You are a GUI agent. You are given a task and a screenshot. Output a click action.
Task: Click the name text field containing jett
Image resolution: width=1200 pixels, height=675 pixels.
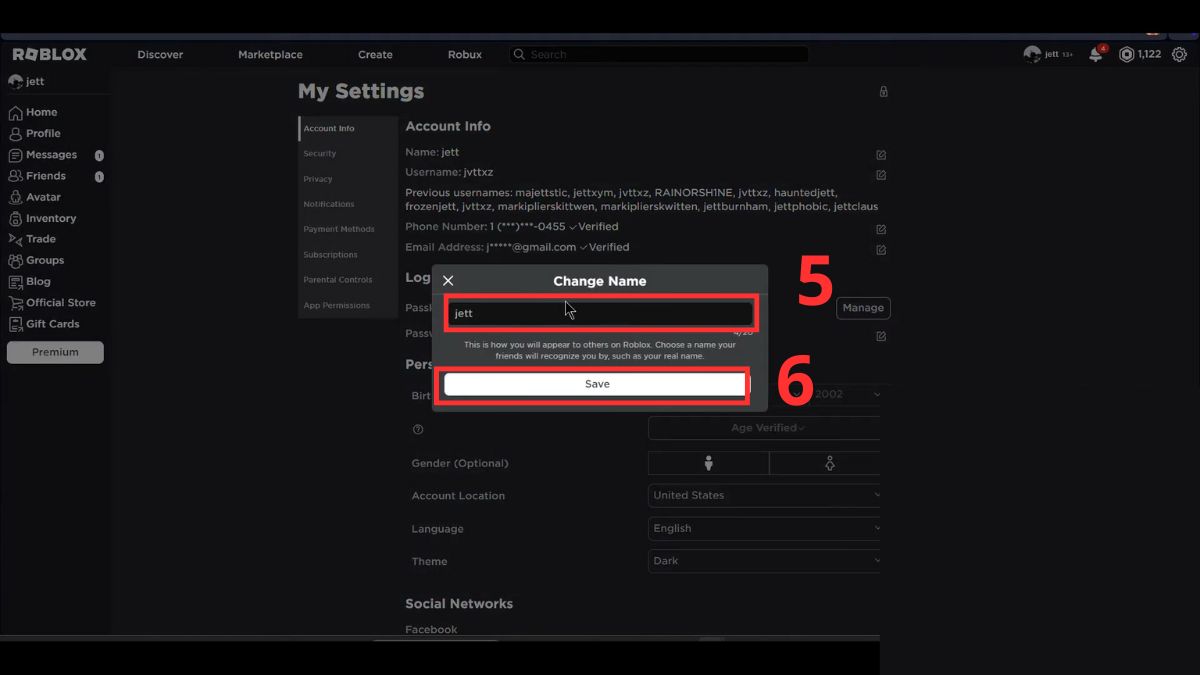599,313
